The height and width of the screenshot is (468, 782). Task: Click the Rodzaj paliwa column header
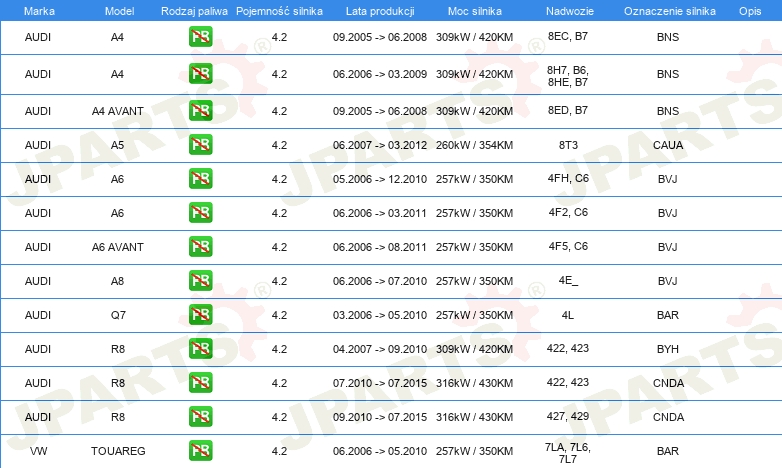click(x=194, y=11)
